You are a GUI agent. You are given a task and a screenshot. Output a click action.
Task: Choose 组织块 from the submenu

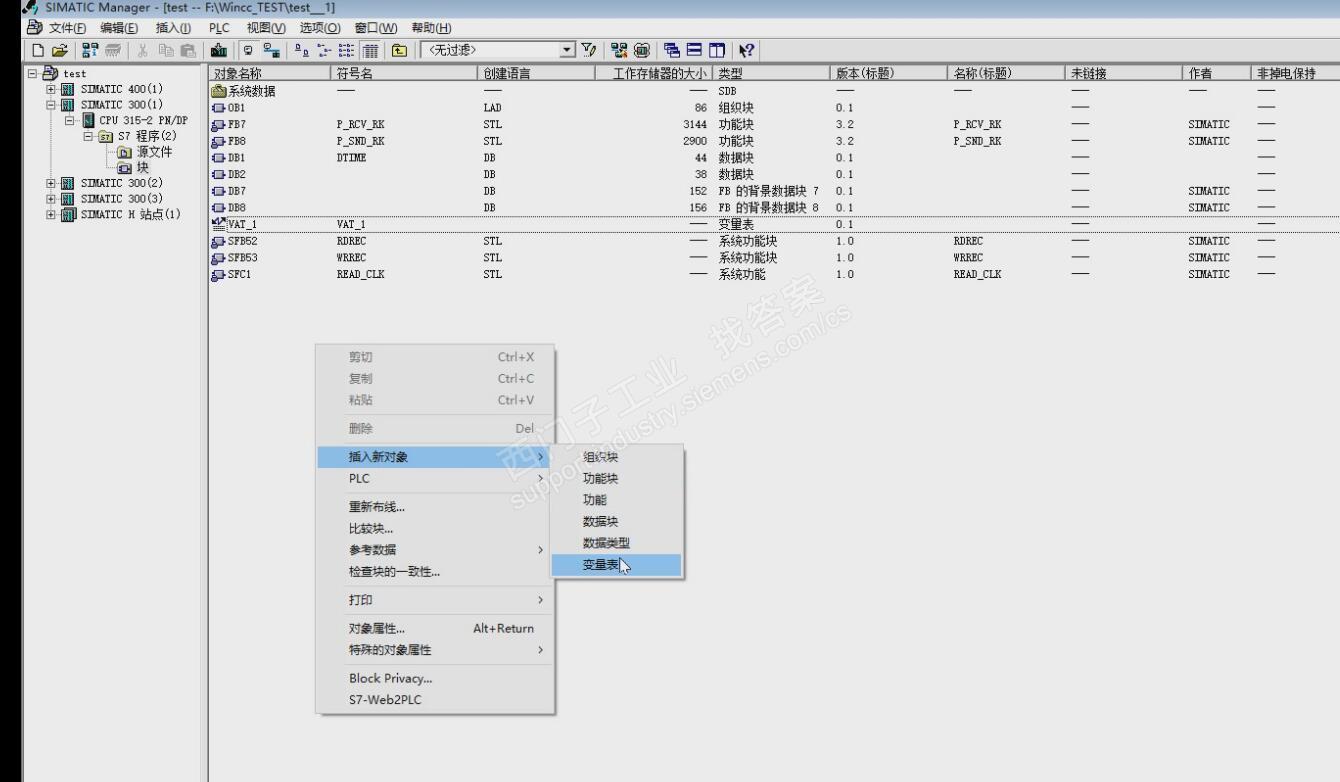pyautogui.click(x=616, y=457)
